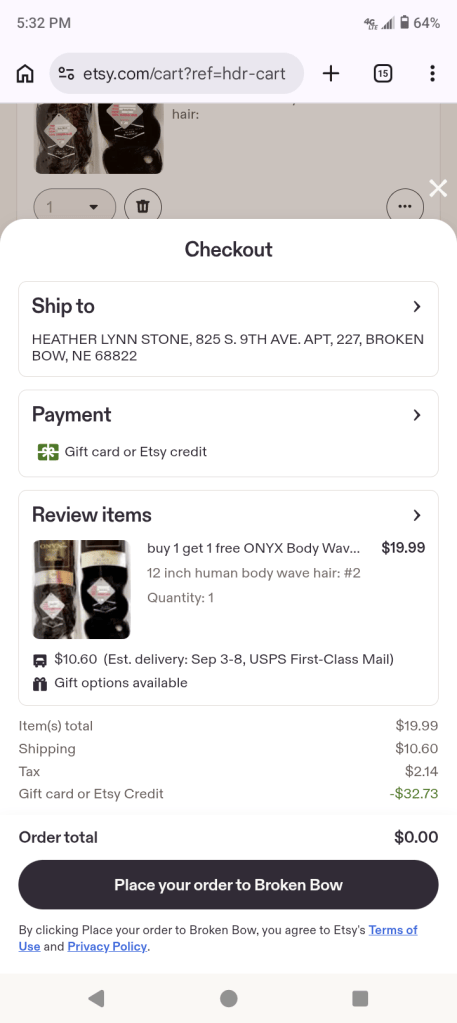Open the tab switcher showing 15 tabs
Screen dimensions: 457x1023
[x=383, y=74]
